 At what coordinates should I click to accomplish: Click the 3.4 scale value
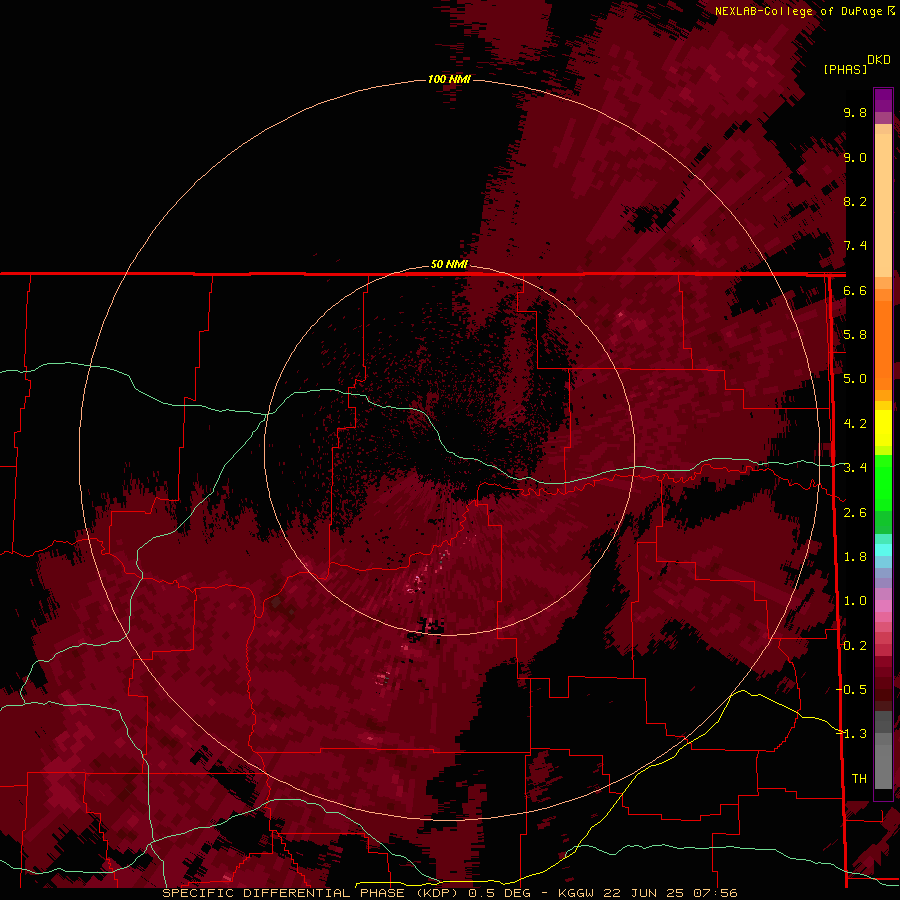click(855, 468)
